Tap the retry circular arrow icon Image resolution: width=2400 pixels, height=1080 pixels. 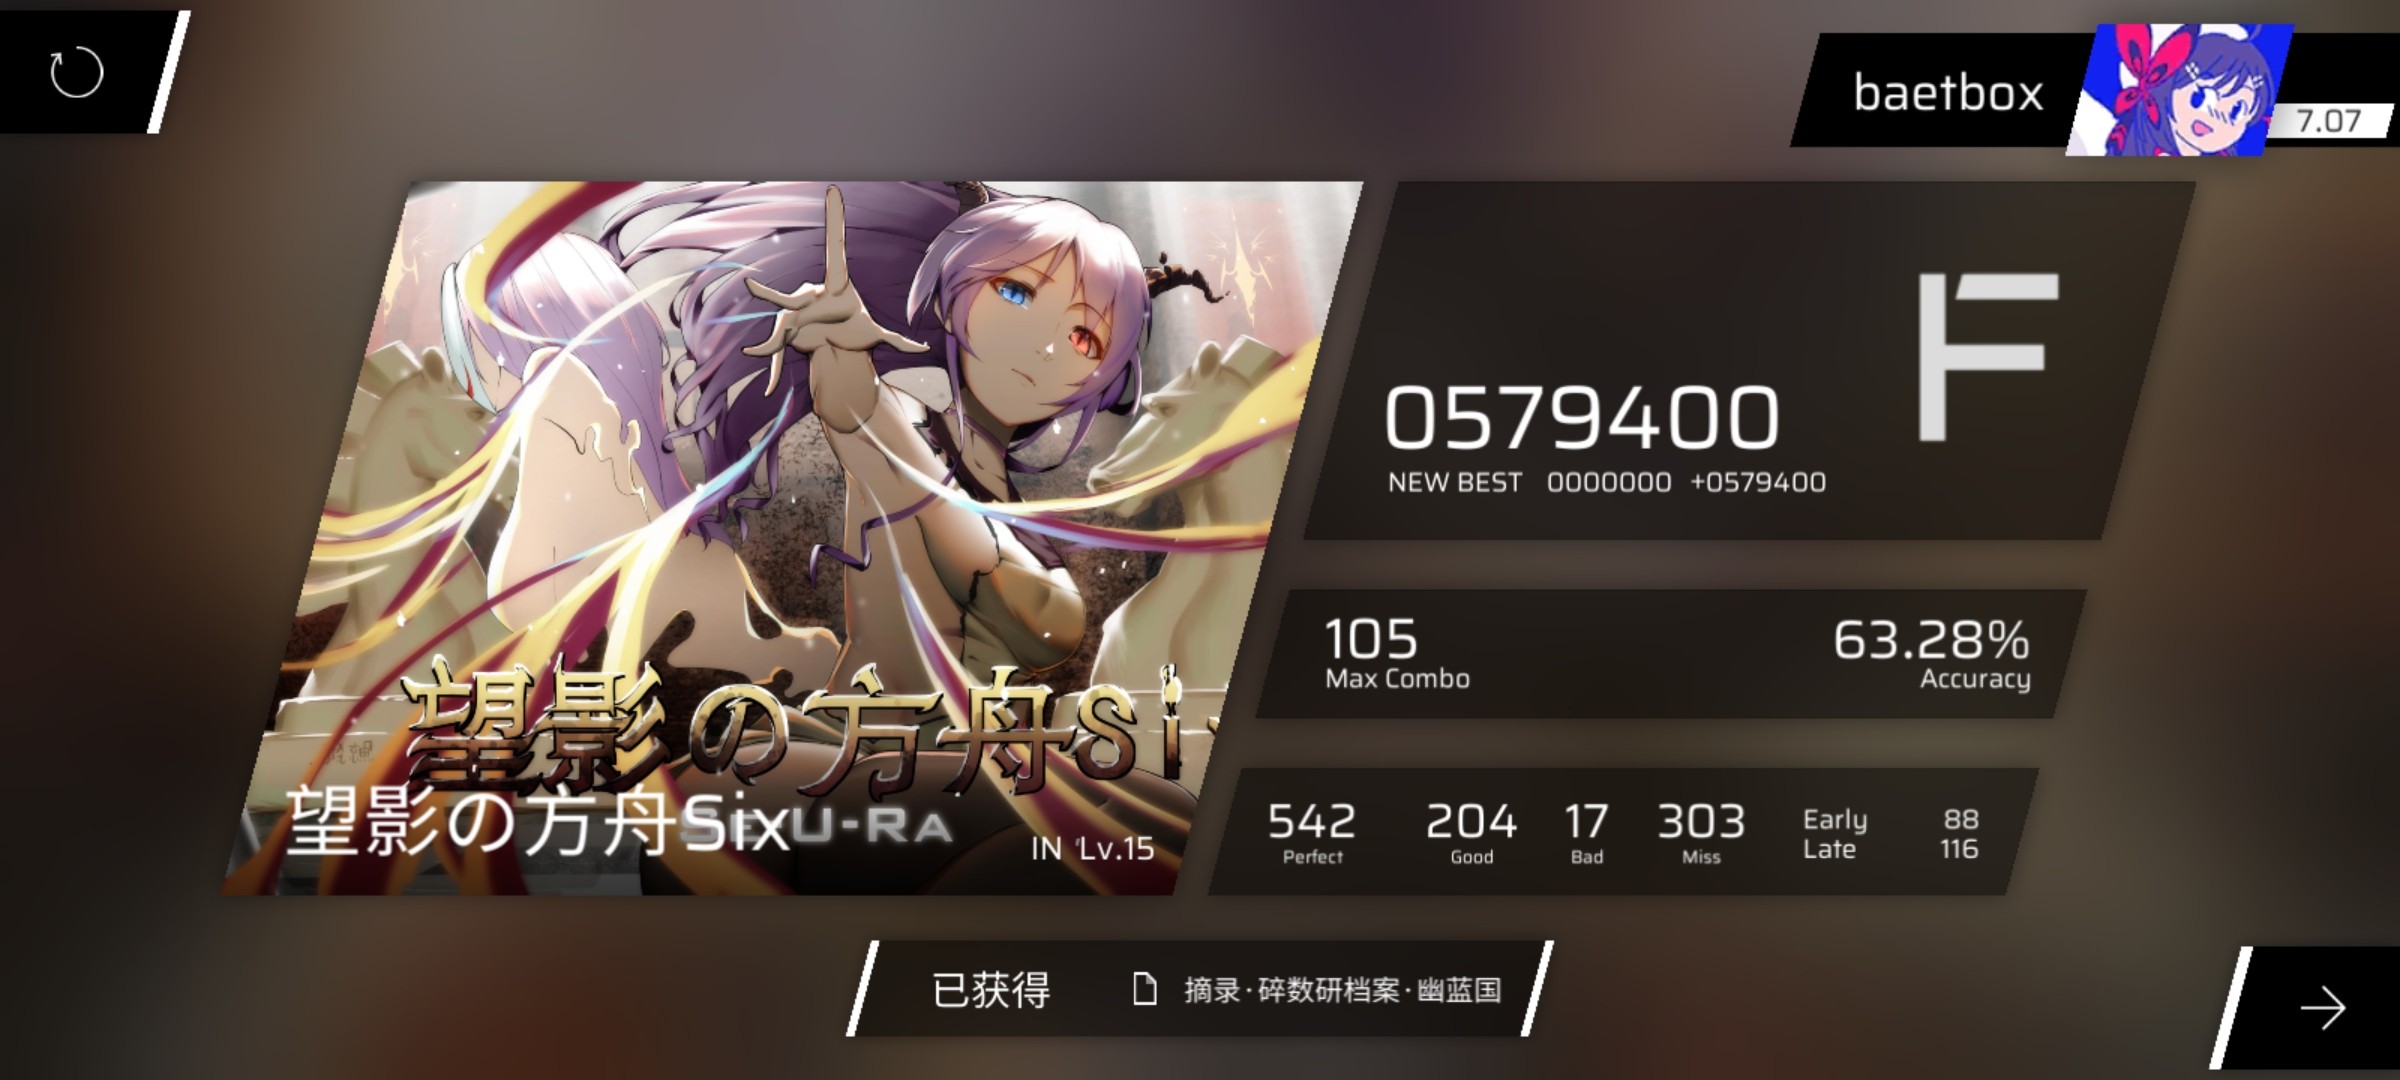[77, 72]
